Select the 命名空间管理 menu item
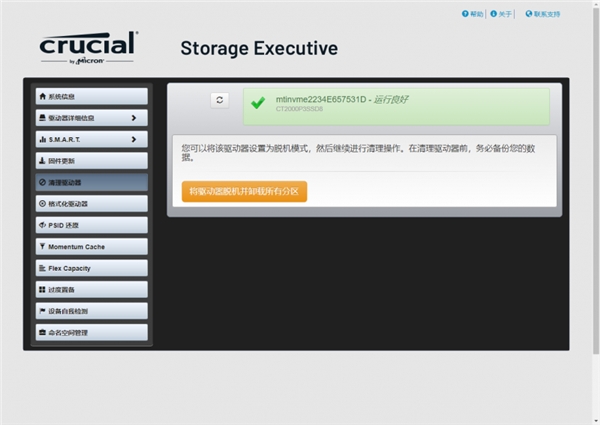Viewport: 600px width, 425px height. pyautogui.click(x=91, y=332)
